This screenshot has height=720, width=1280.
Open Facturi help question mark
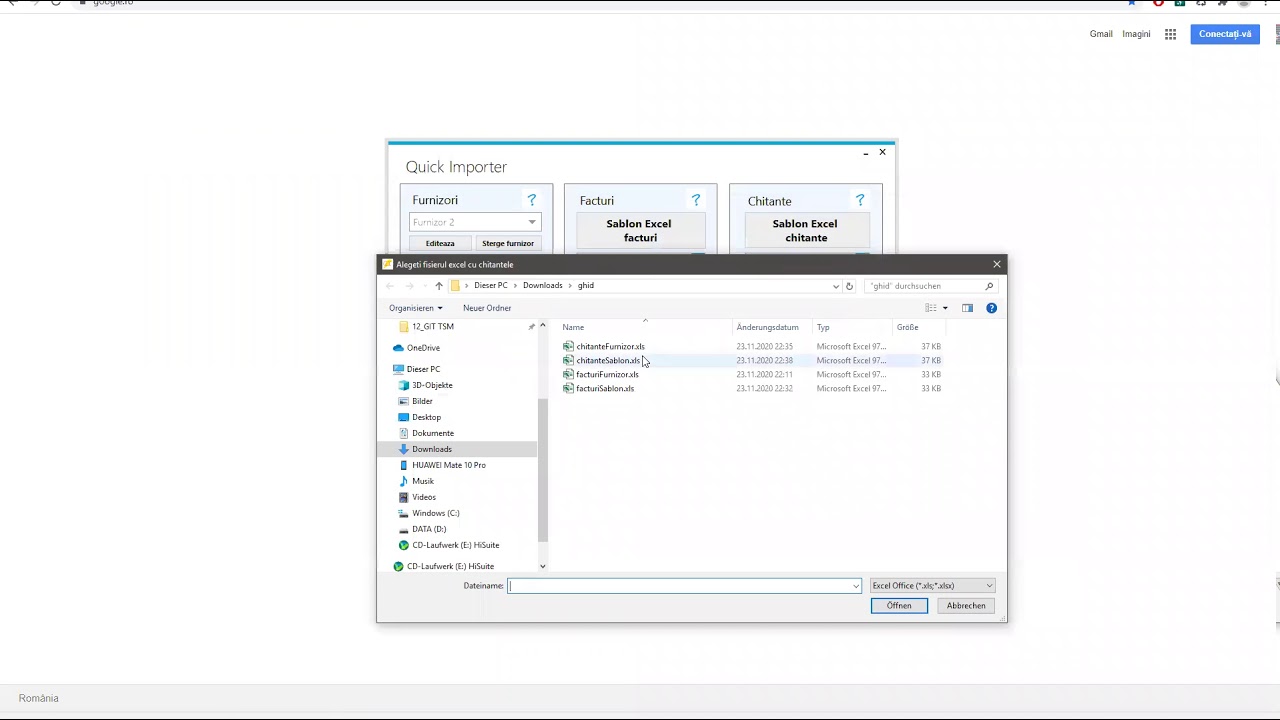point(696,200)
